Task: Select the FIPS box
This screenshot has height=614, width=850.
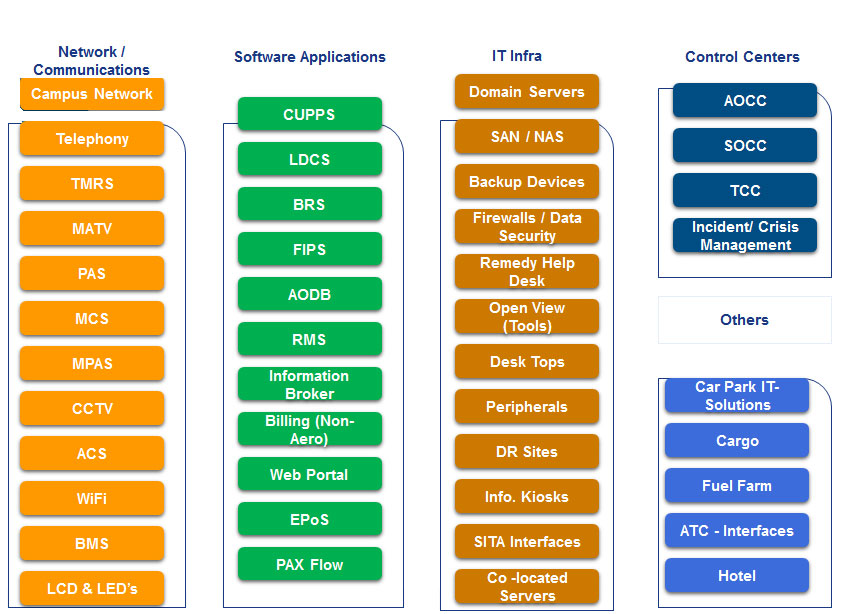Action: coord(310,249)
